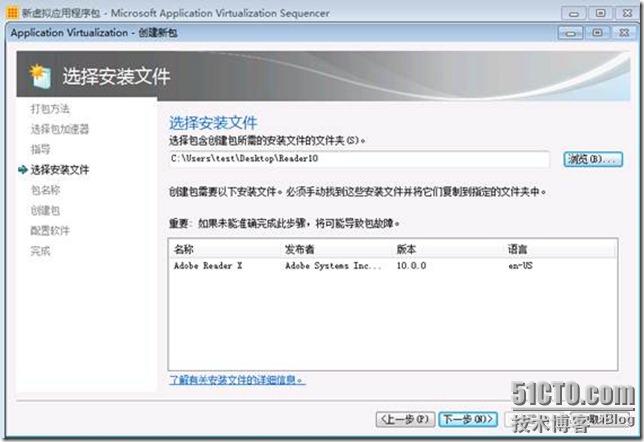The height and width of the screenshot is (442, 644).
Task: Minimize the 创建新包 wizard dialog
Action: point(570,33)
